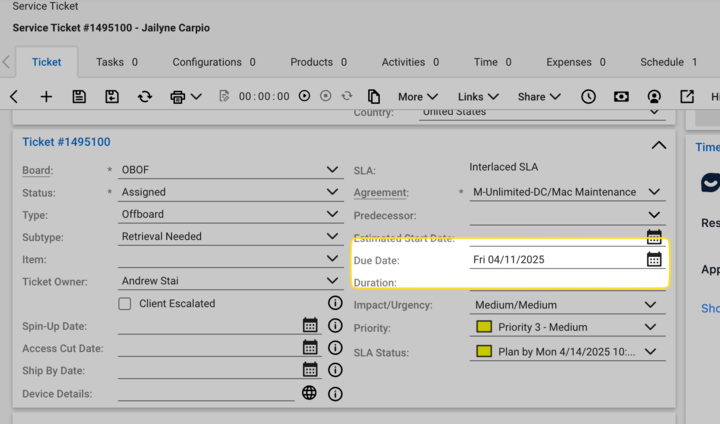
Task: Click the money bill icon
Action: point(621,96)
